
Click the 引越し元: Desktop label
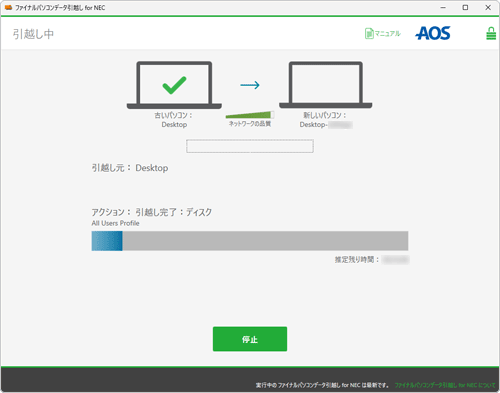(130, 168)
